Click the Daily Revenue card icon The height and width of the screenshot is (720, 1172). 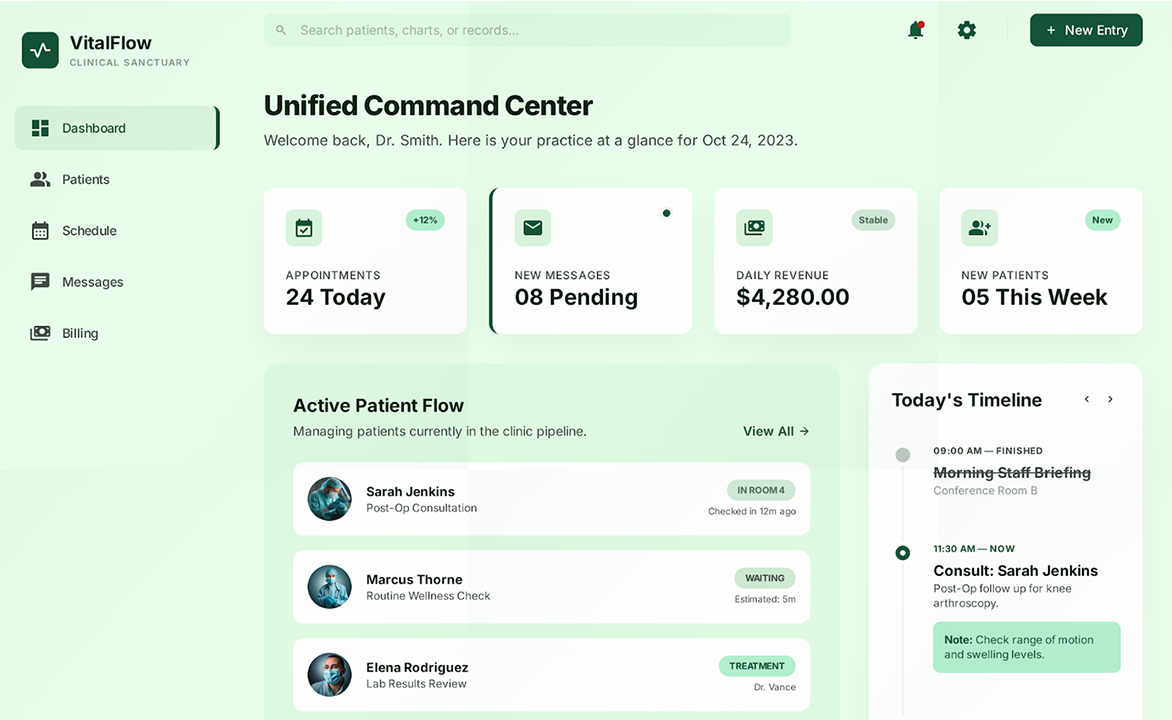coord(754,228)
